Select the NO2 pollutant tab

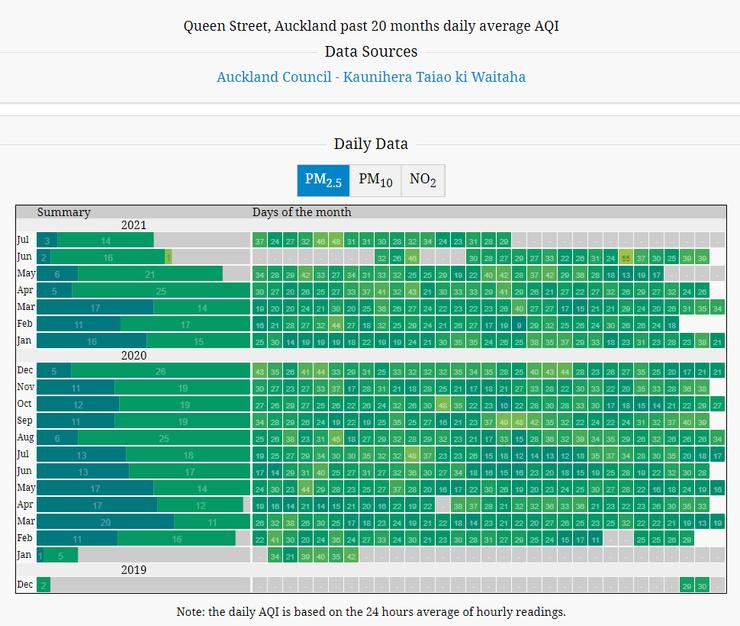coord(423,180)
